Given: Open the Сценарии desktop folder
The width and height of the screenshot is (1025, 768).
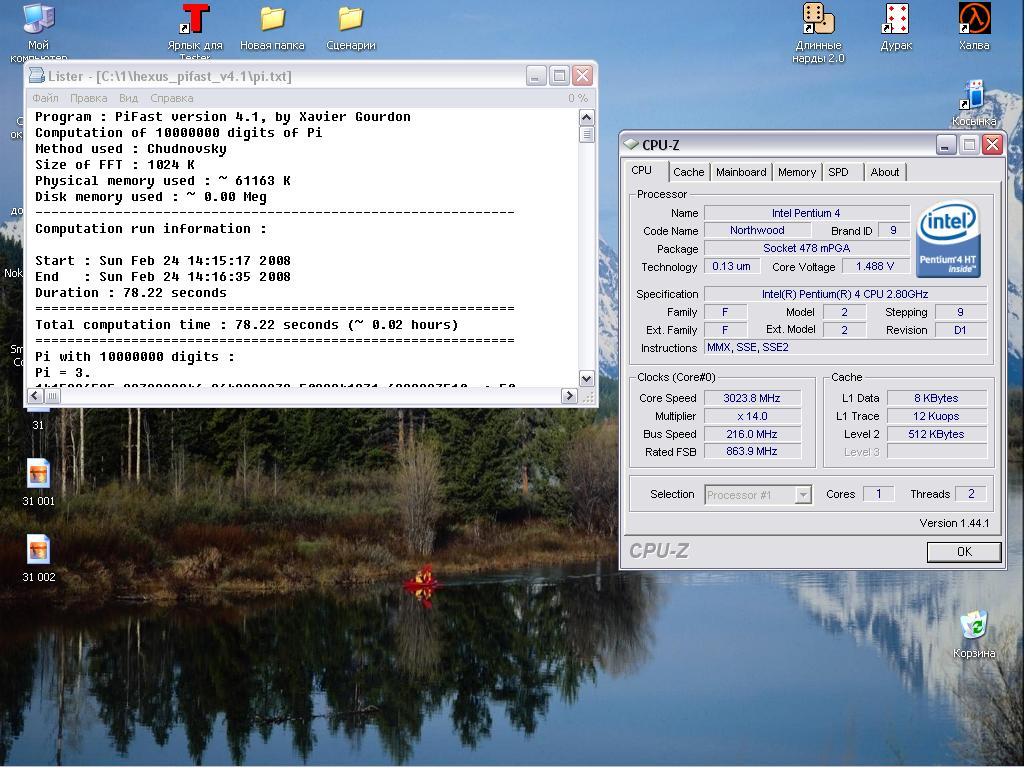Looking at the screenshot, I should pos(350,26).
